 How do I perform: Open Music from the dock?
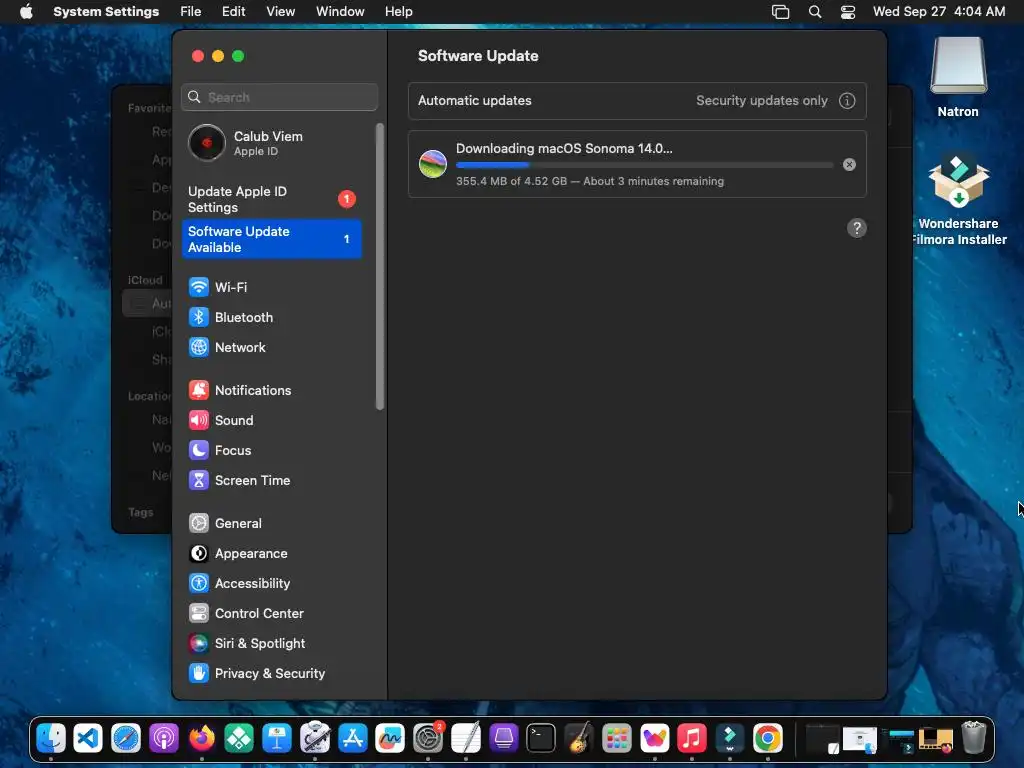click(x=692, y=739)
